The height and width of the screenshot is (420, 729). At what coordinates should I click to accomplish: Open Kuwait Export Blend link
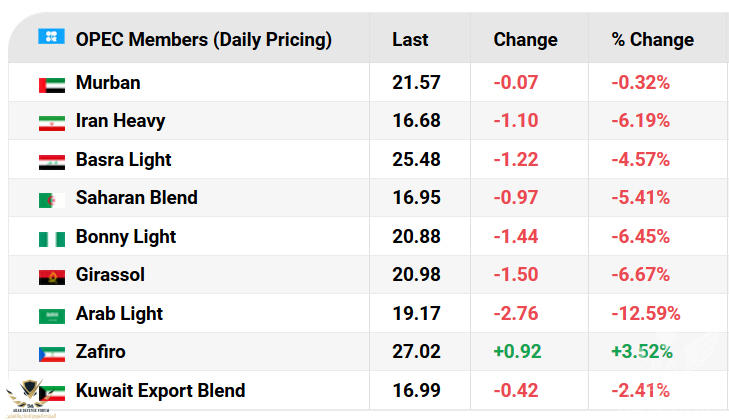pos(160,390)
